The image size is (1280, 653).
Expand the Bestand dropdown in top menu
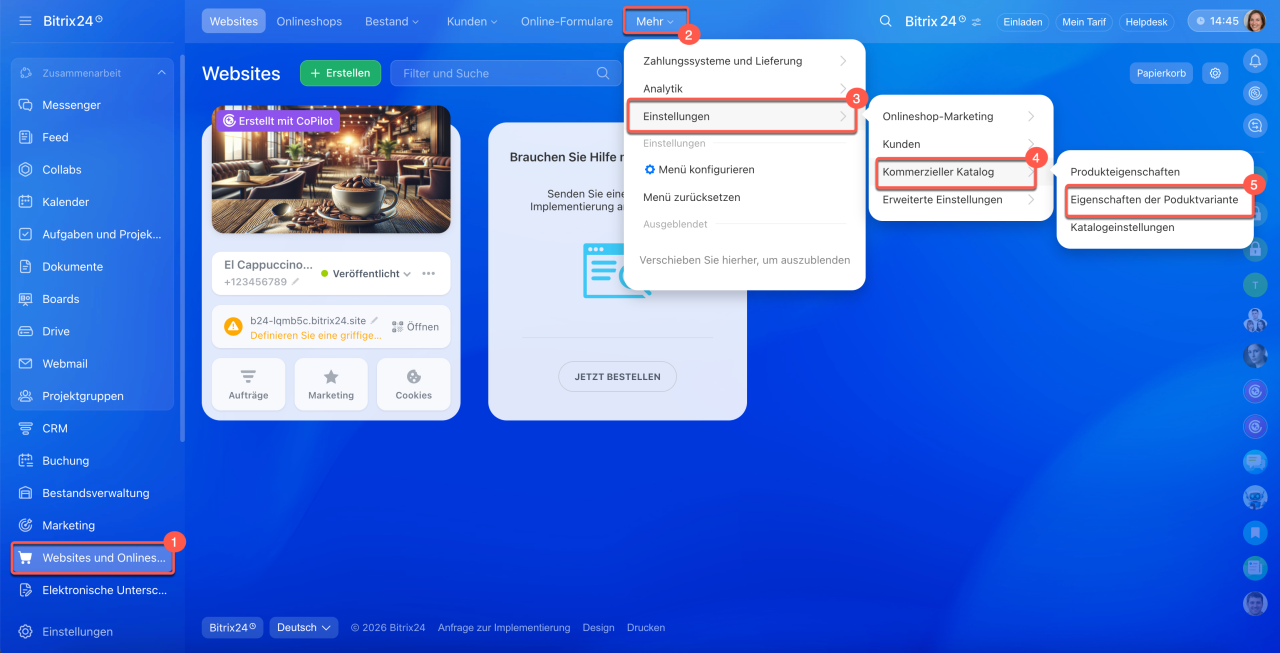click(392, 21)
